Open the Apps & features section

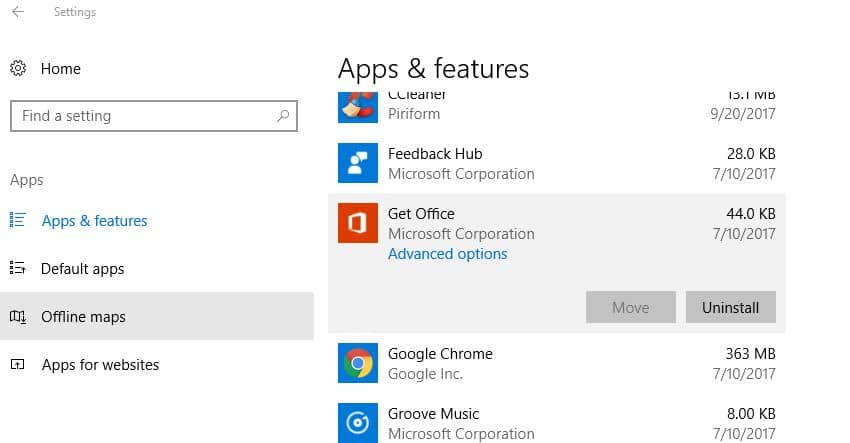[94, 221]
